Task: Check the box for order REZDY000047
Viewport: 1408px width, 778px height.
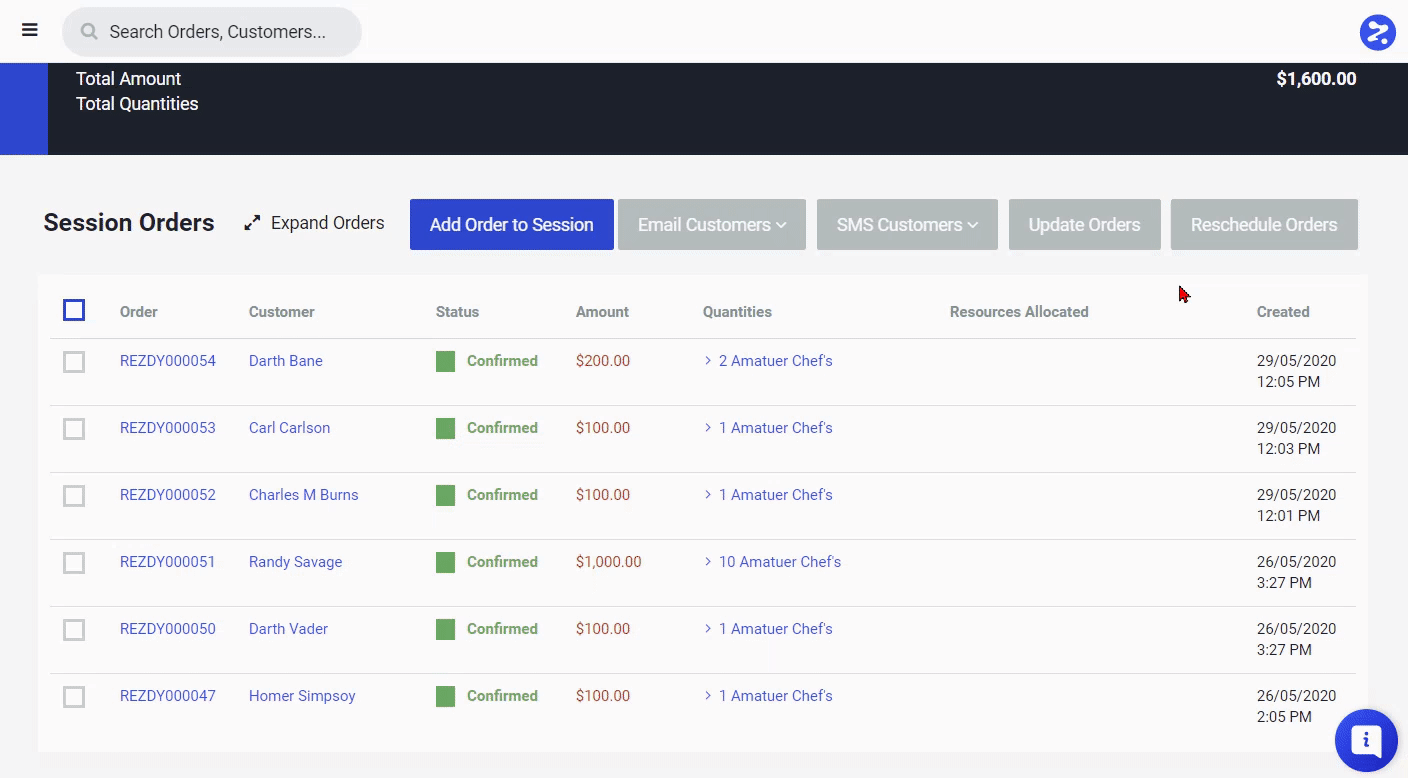Action: point(74,697)
